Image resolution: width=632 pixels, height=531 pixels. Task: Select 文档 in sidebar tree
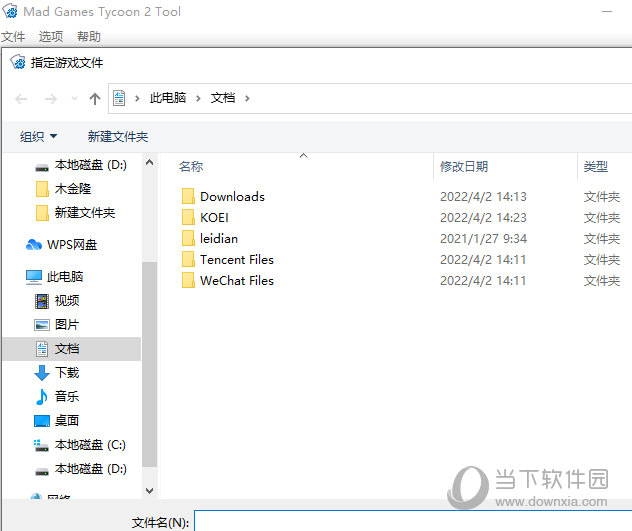(72, 349)
